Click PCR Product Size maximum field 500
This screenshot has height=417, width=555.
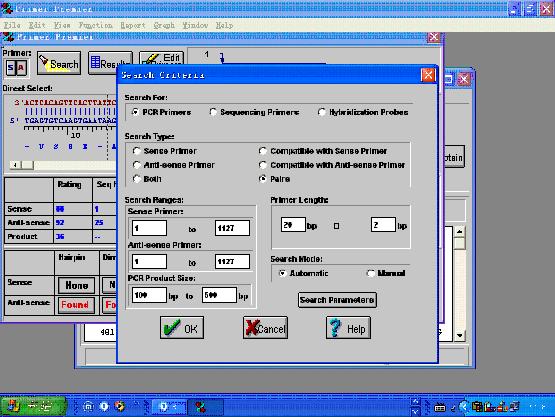pyautogui.click(x=219, y=295)
